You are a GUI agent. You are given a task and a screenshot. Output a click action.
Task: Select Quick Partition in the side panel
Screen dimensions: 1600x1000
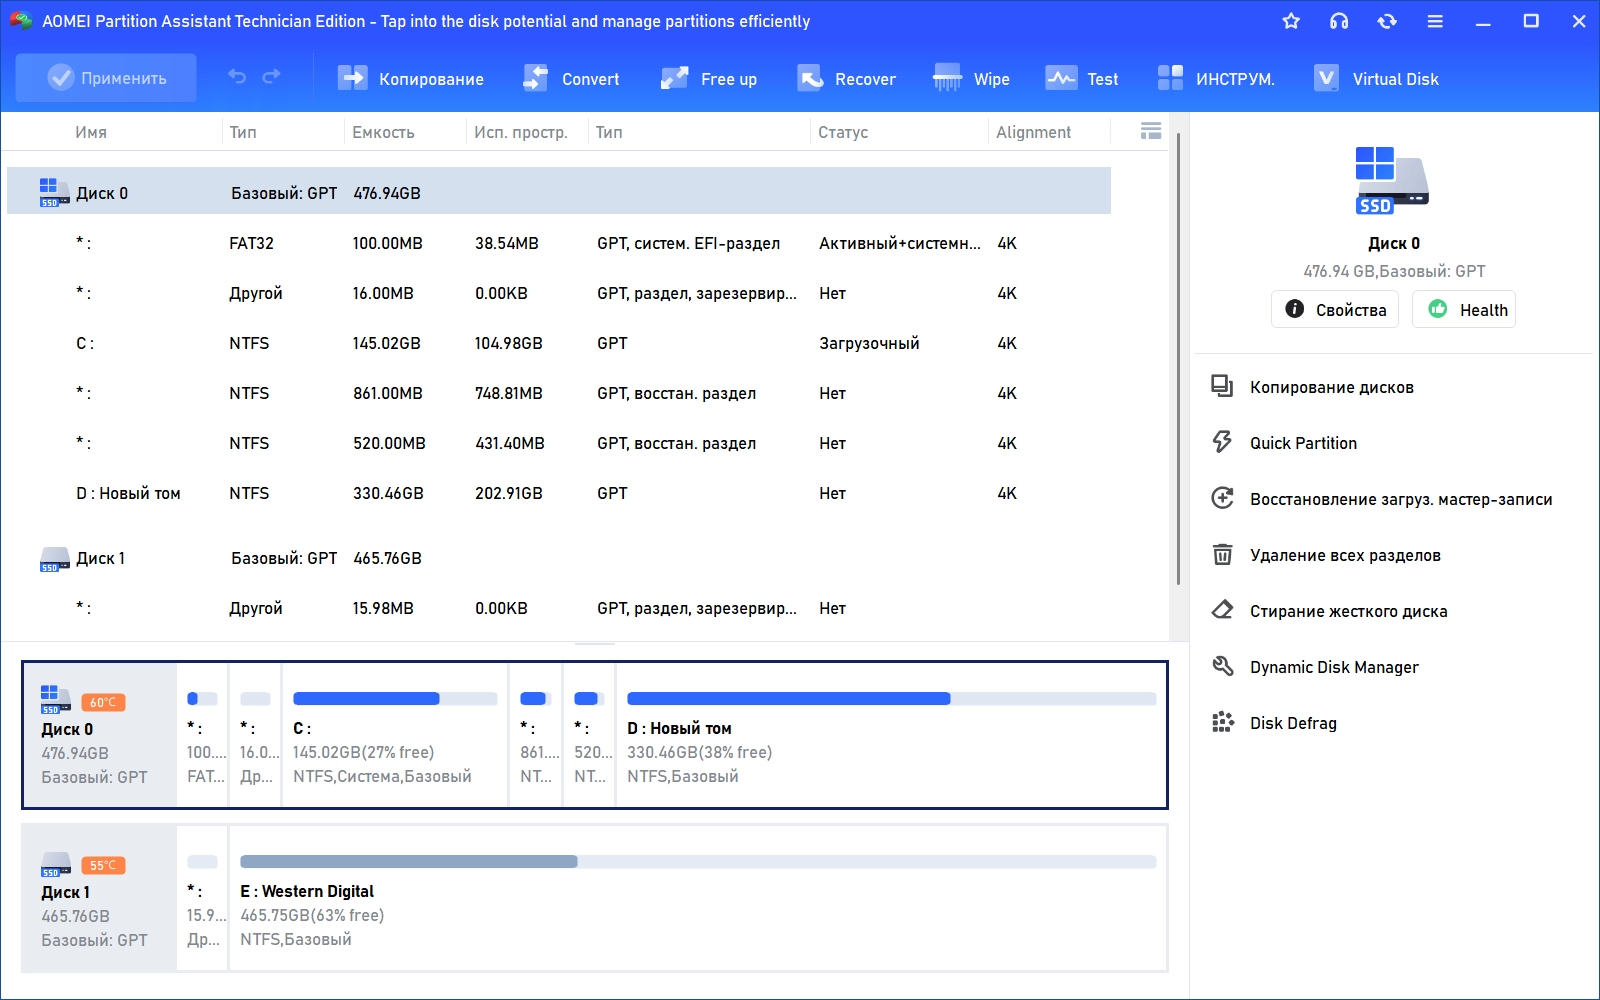click(1303, 443)
